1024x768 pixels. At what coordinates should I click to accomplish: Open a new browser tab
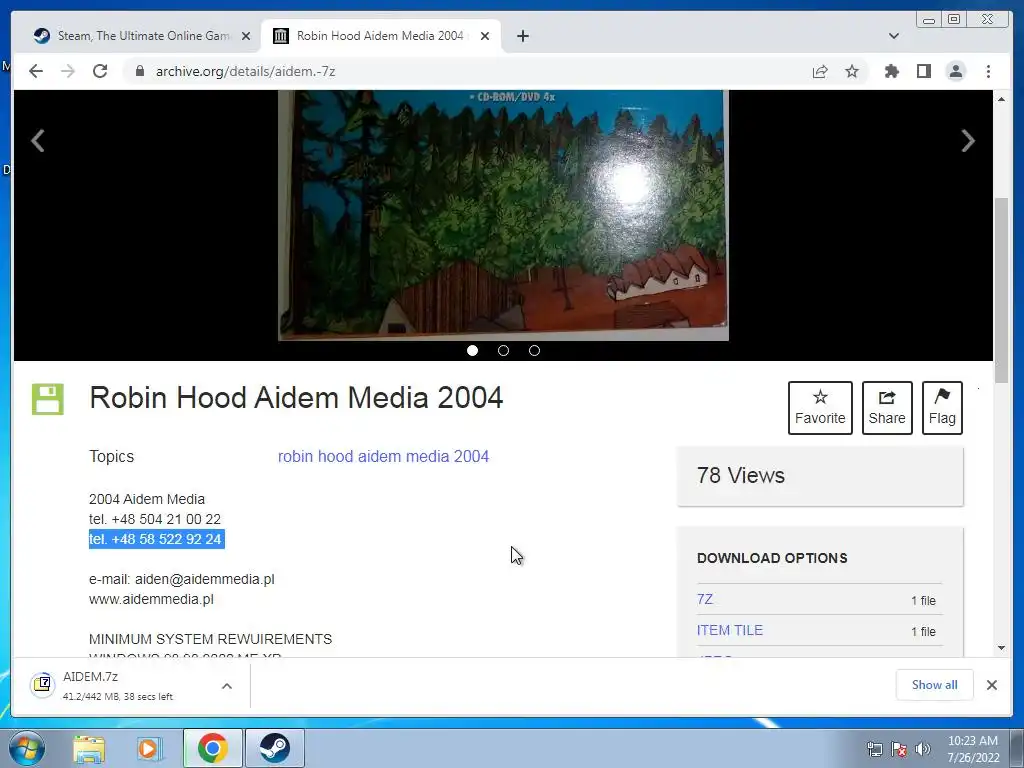tap(522, 36)
